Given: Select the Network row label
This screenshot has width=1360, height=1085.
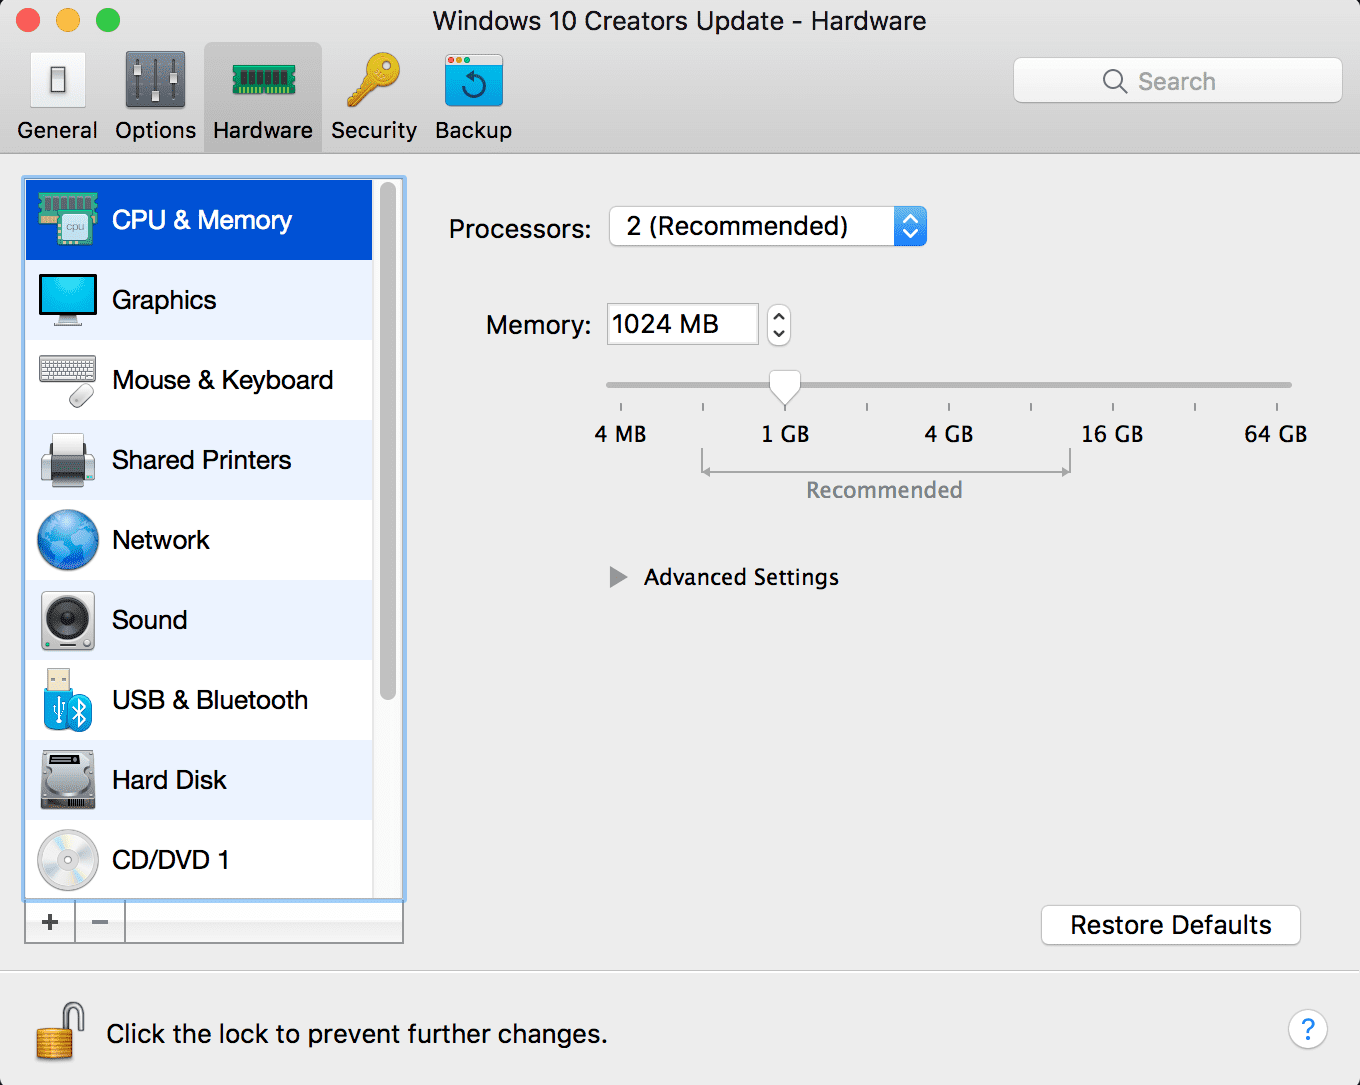Looking at the screenshot, I should [x=161, y=540].
